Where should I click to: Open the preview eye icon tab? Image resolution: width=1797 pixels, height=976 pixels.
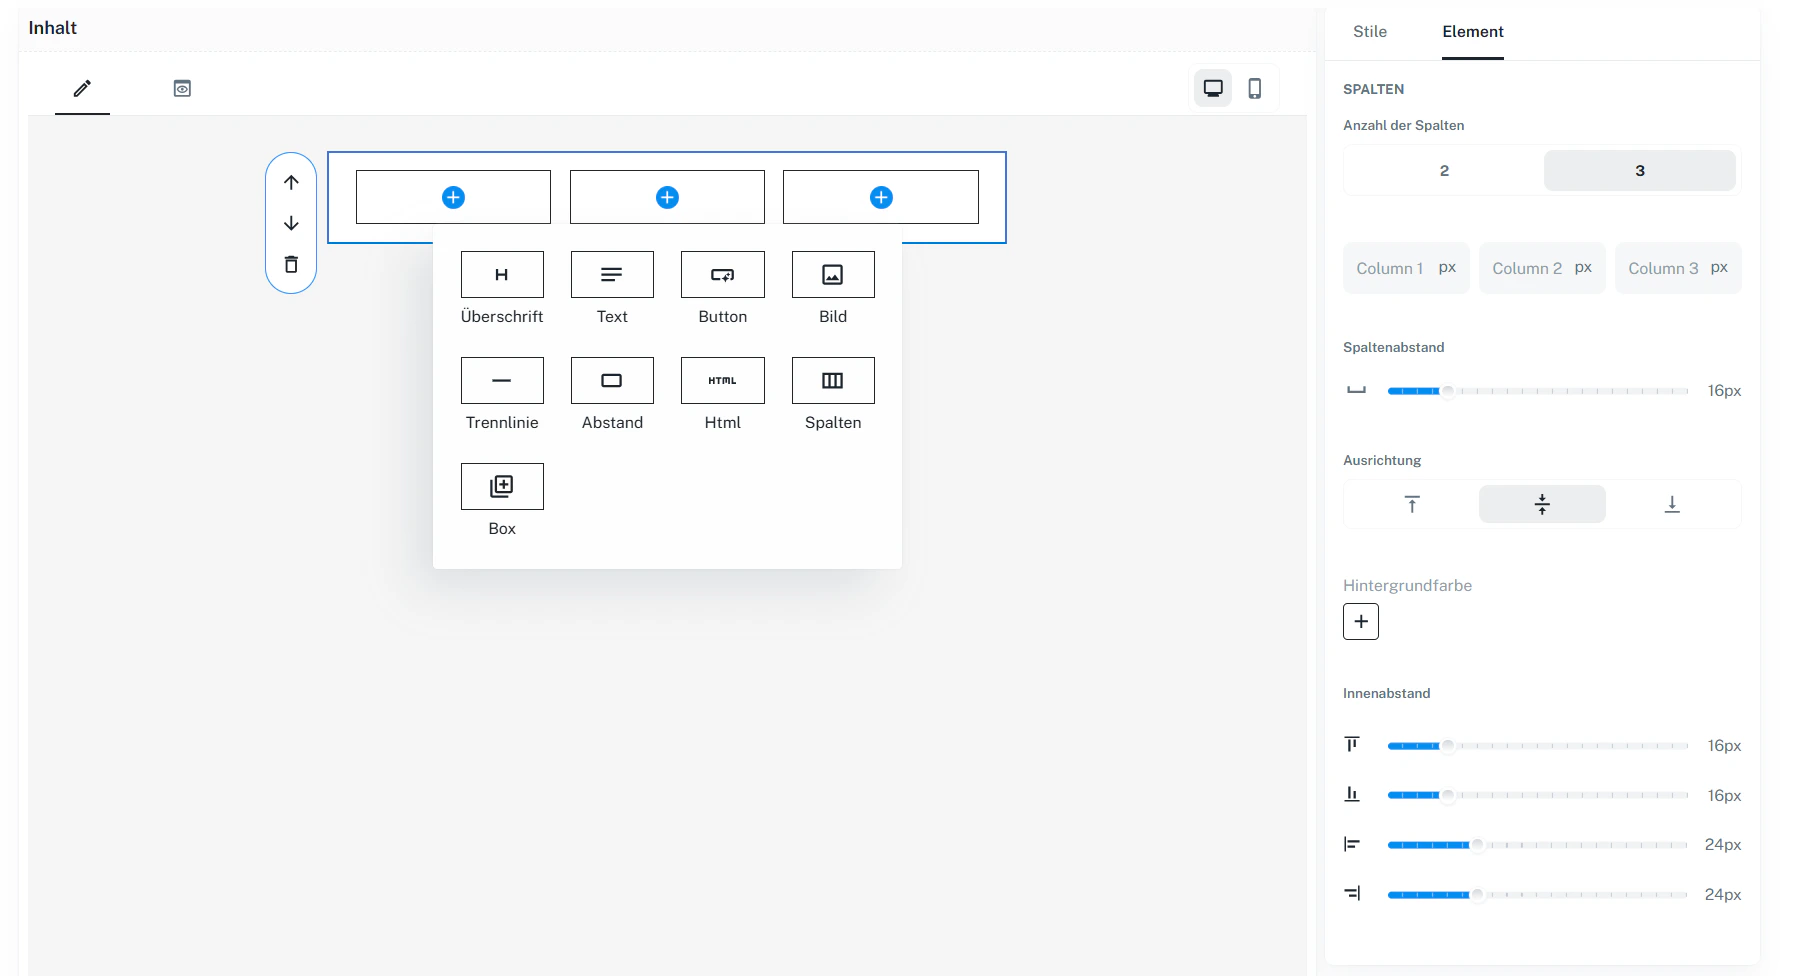click(182, 88)
